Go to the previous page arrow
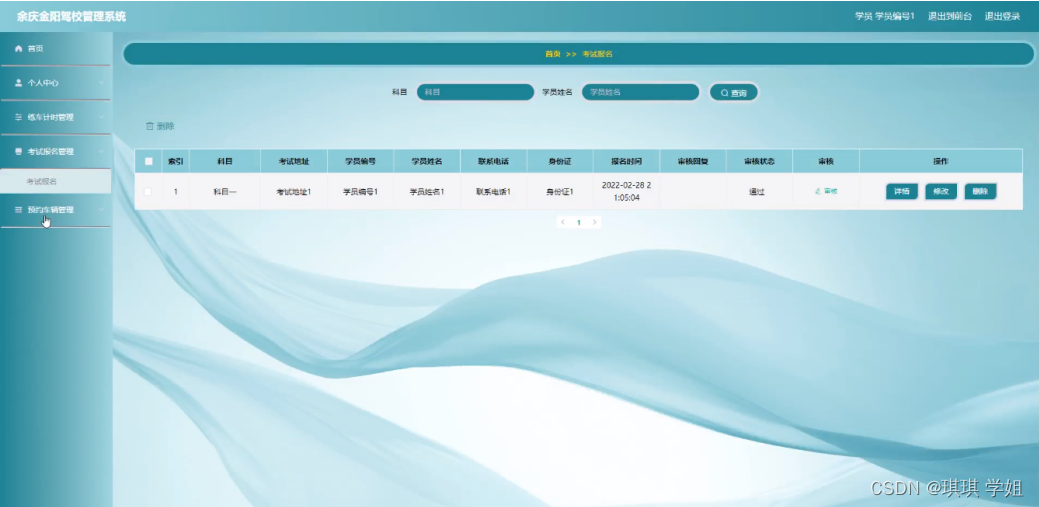This screenshot has width=1039, height=507. [563, 222]
